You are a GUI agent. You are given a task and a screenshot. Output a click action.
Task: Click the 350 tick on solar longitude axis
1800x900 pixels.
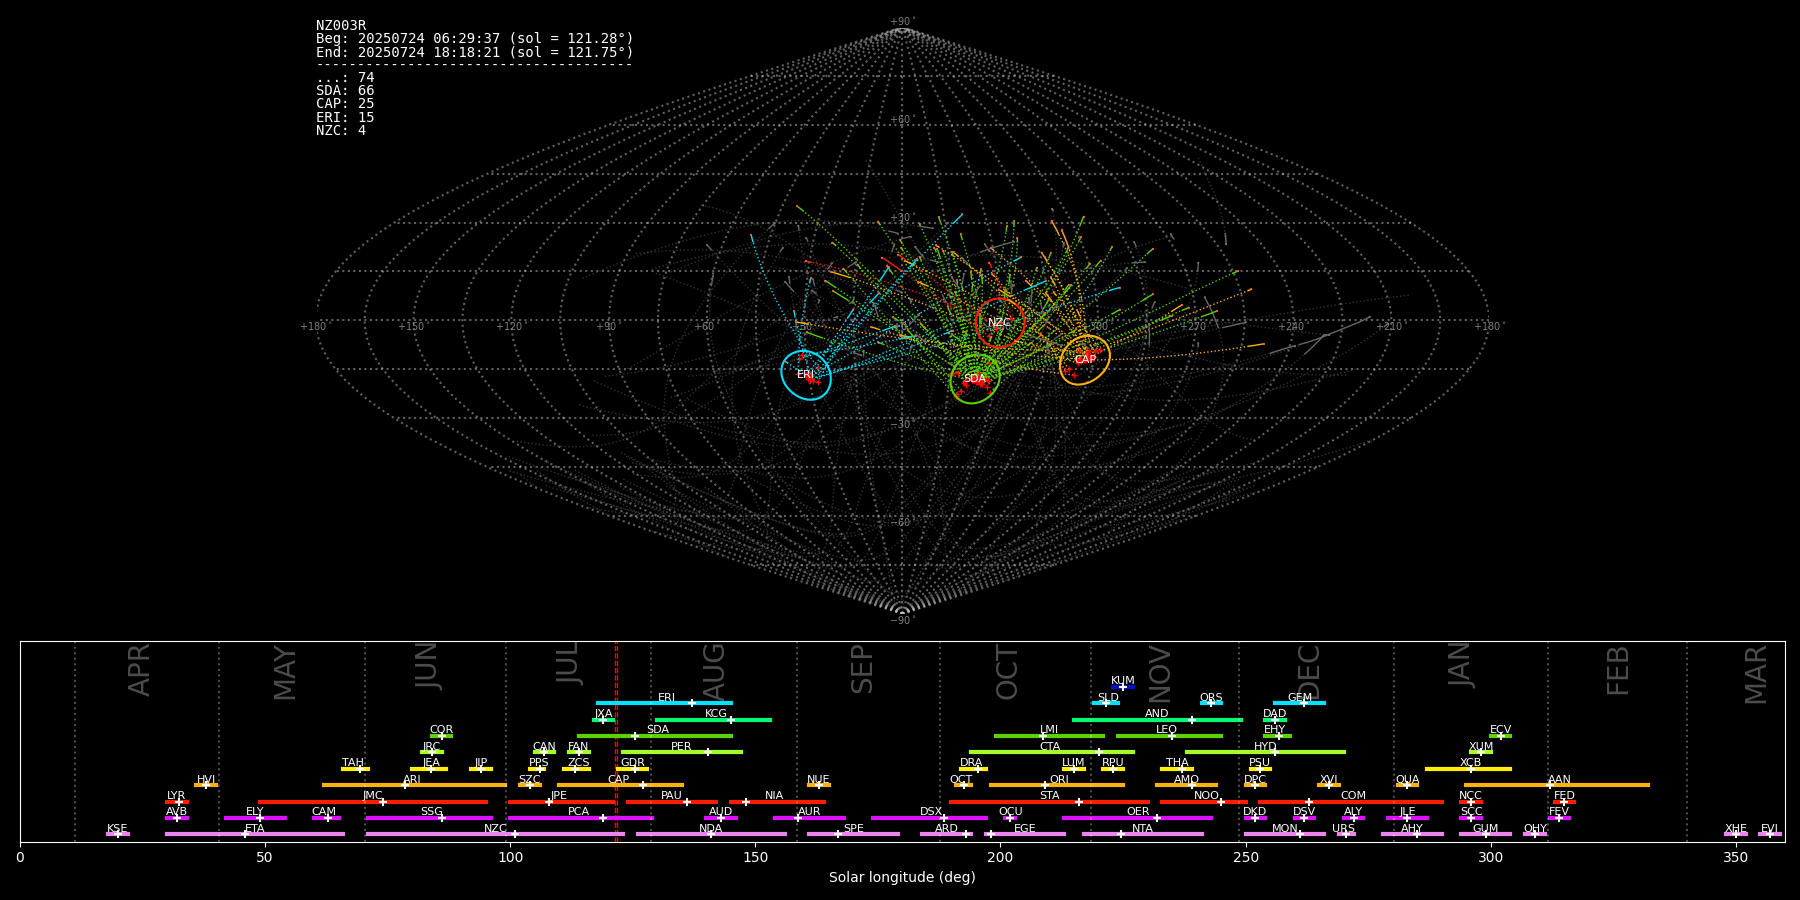[x=1736, y=857]
